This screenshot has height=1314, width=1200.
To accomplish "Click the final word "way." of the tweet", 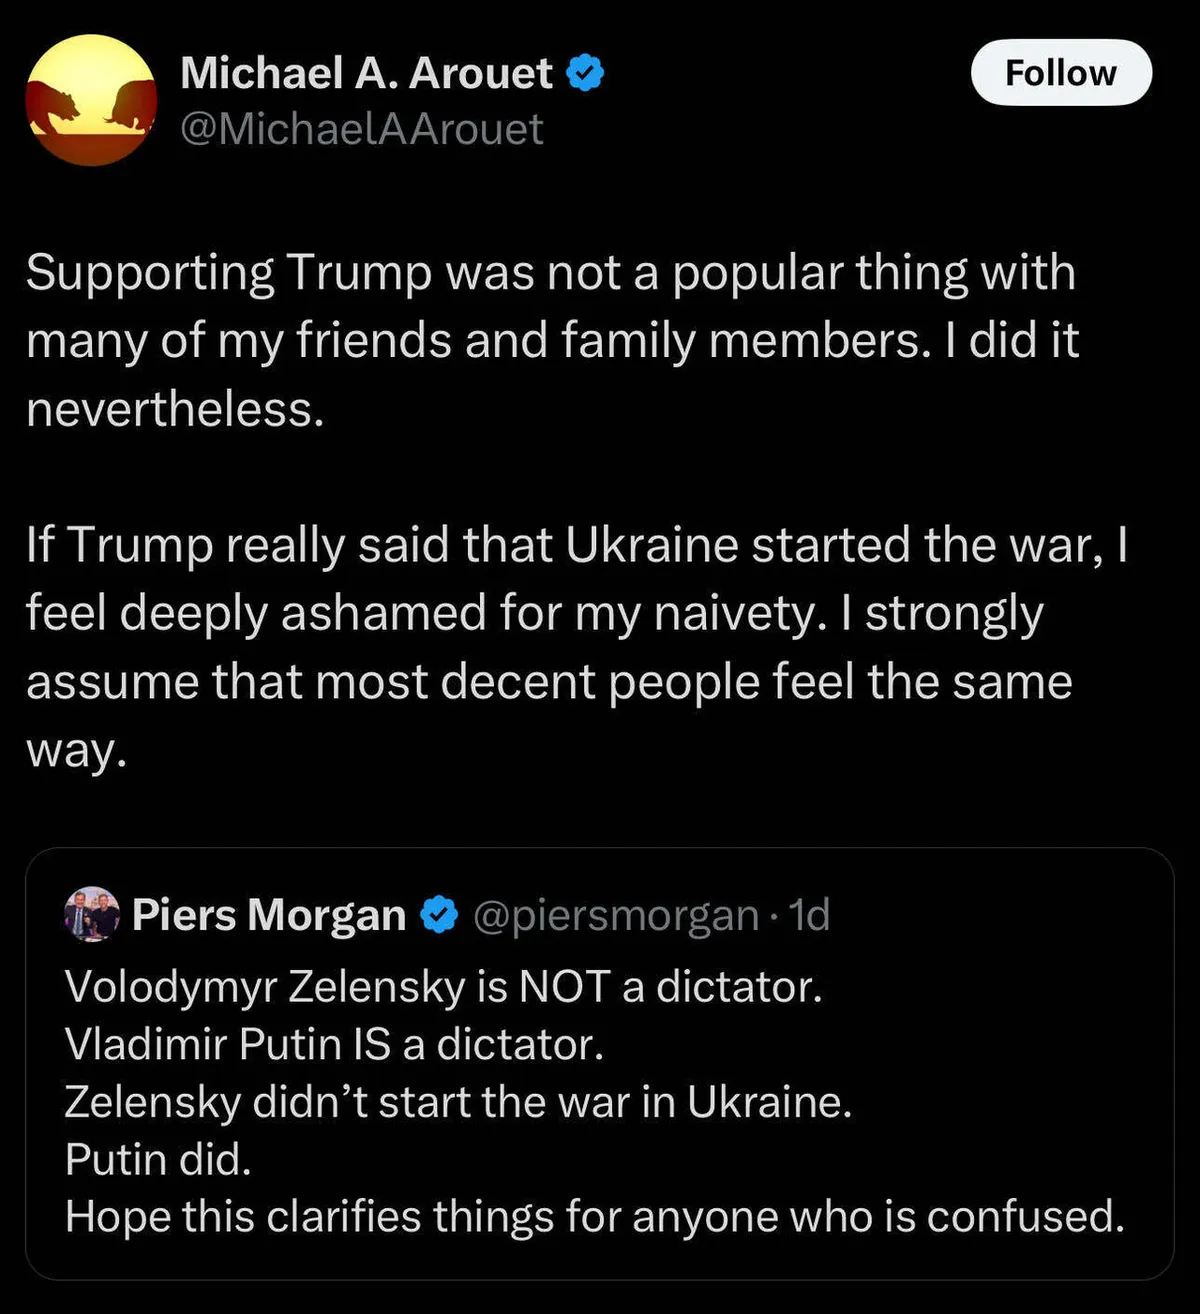I will [x=77, y=750].
